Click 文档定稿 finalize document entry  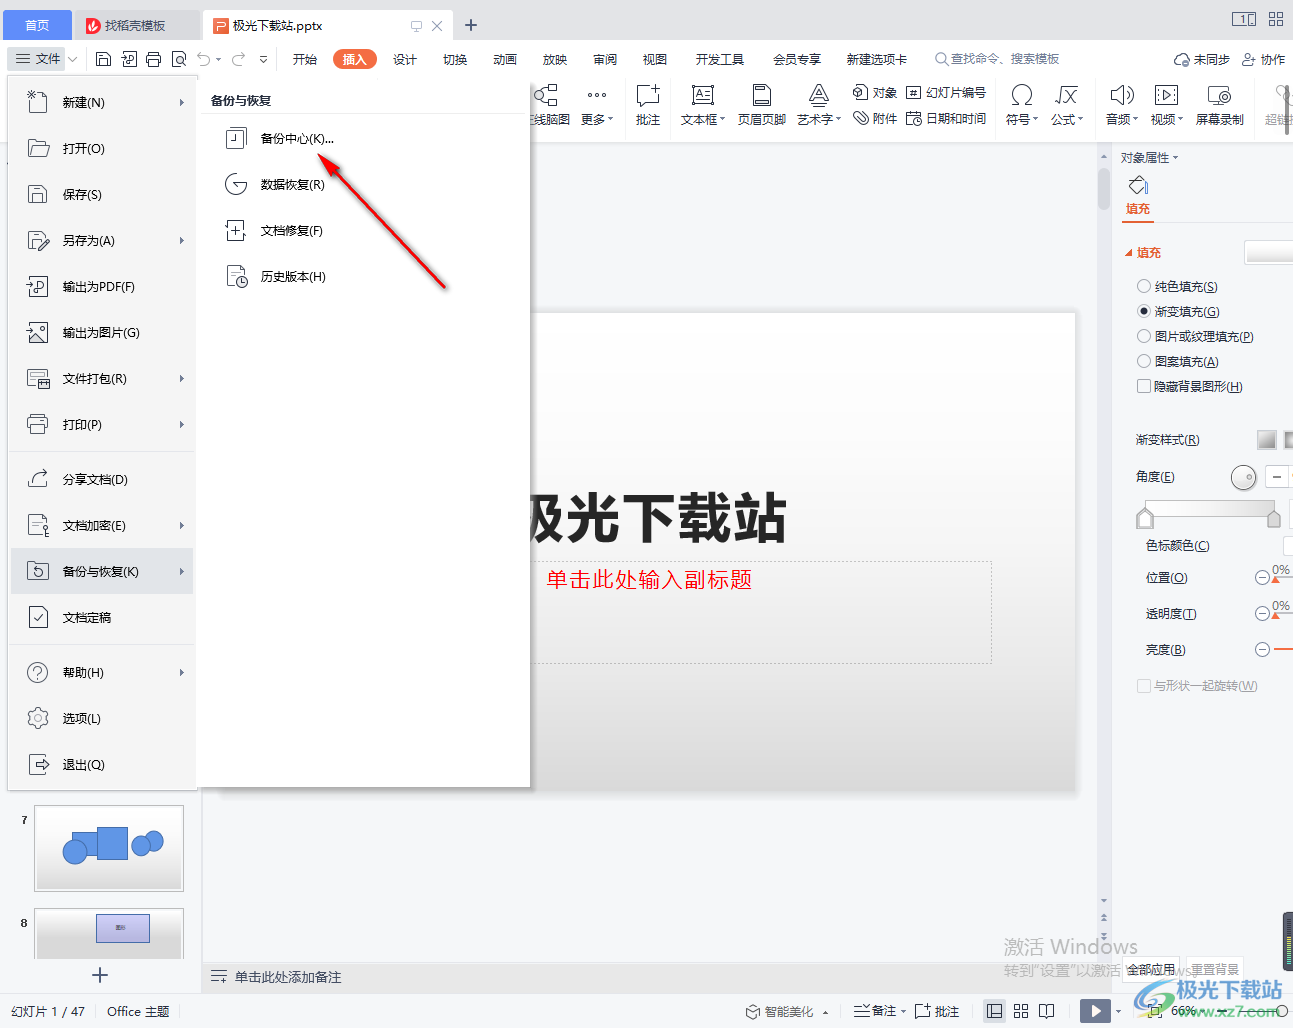101,617
